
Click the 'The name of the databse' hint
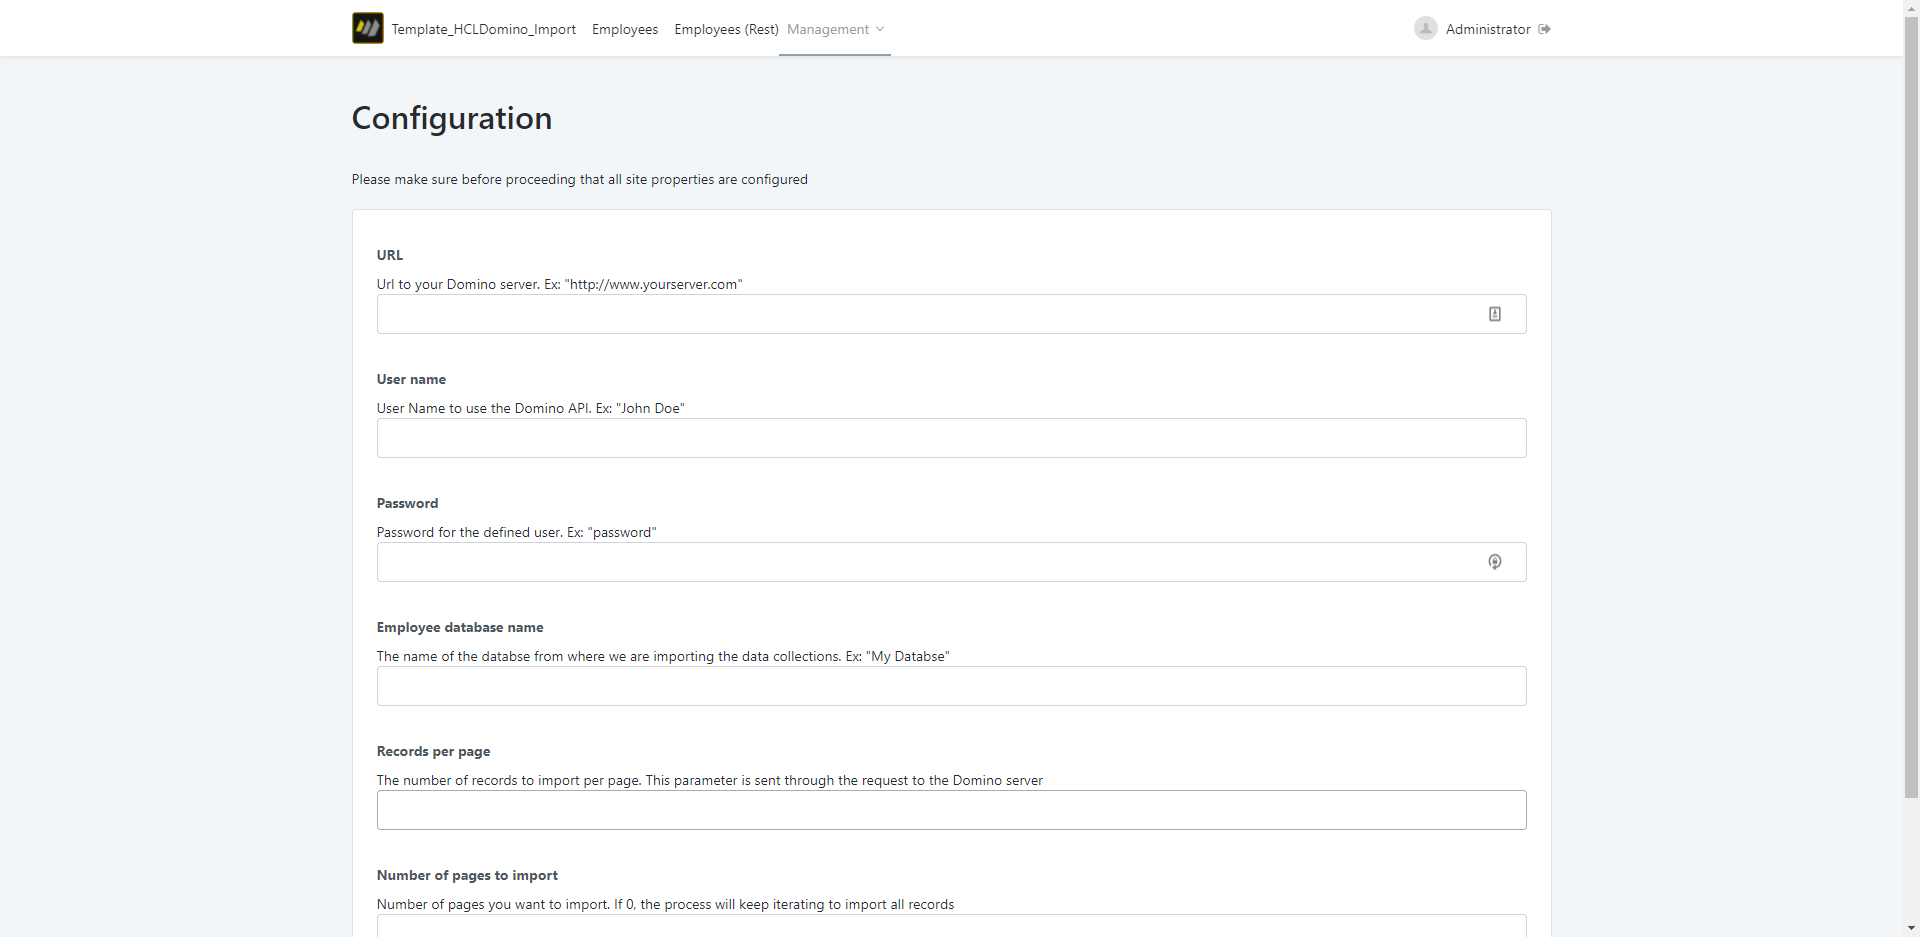coord(663,656)
